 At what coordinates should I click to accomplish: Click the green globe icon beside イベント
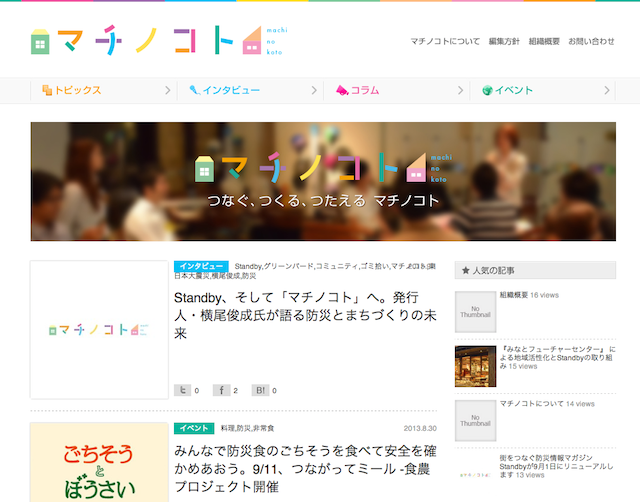[487, 90]
